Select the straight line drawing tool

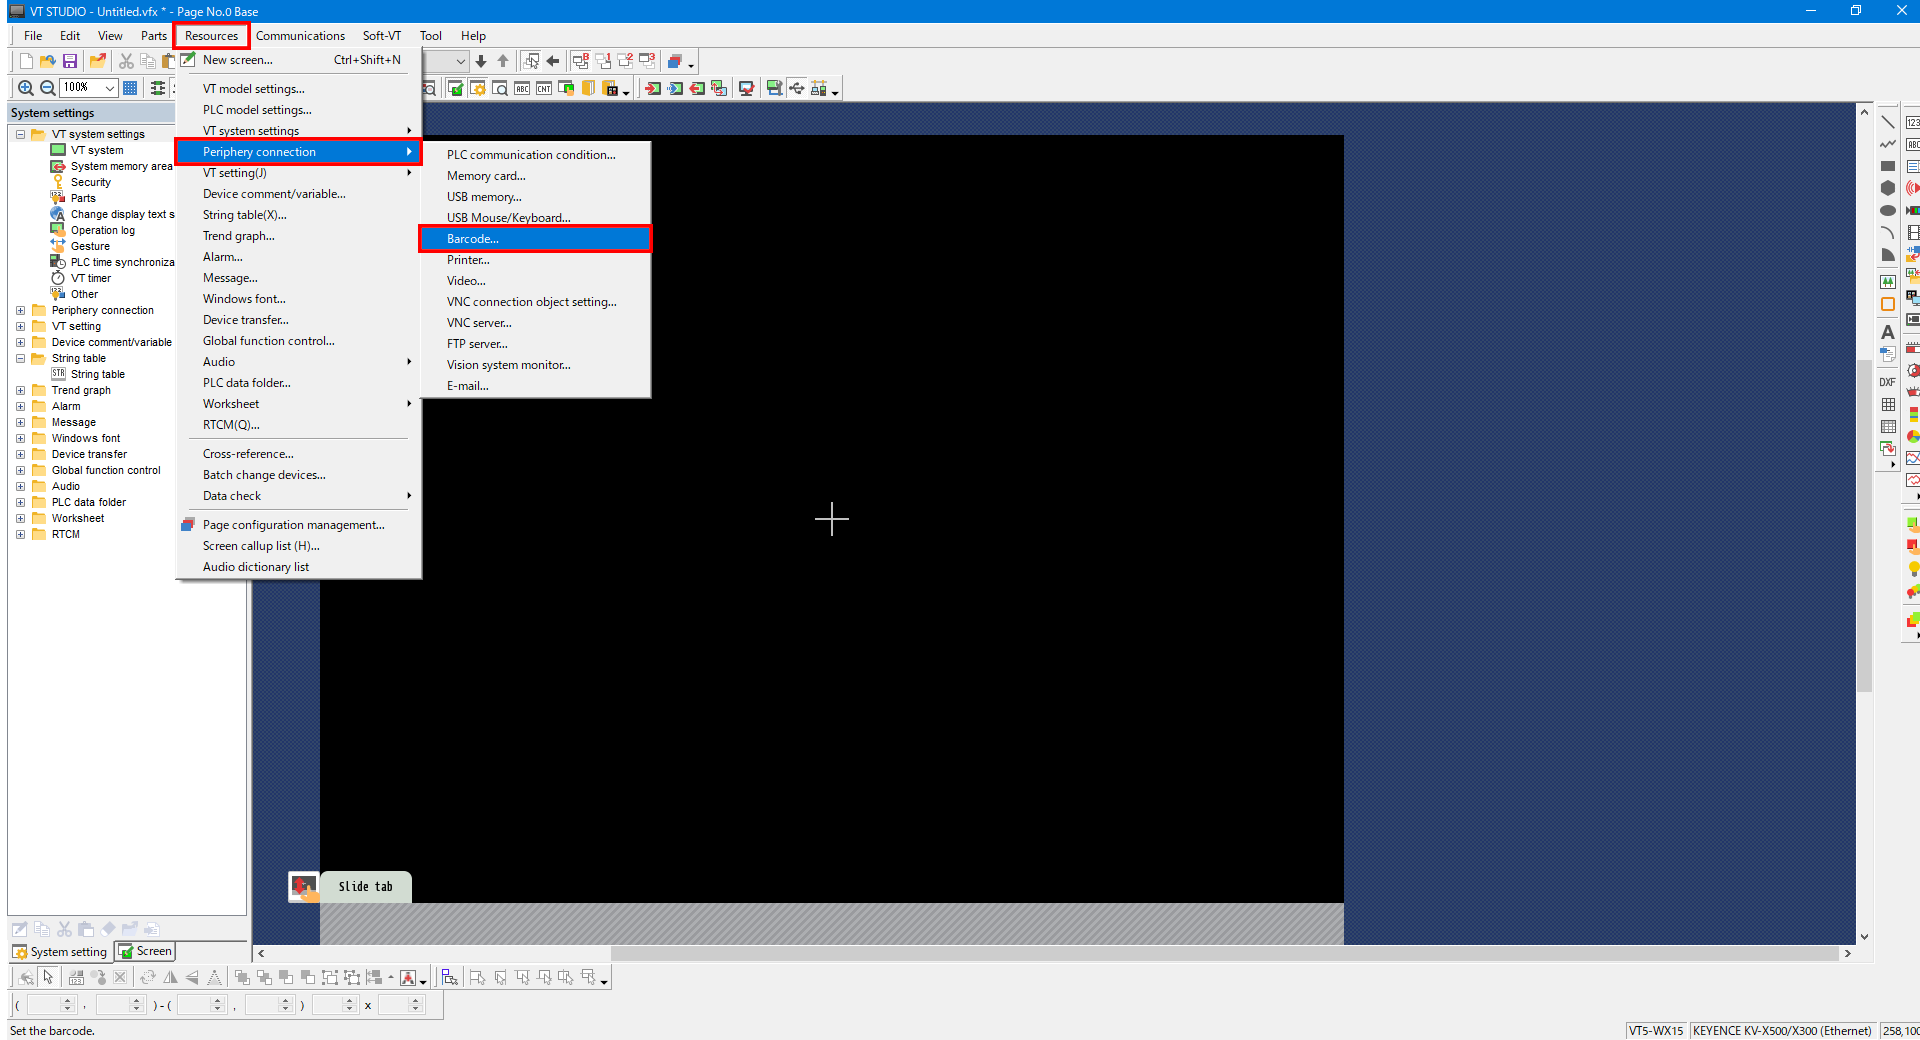click(x=1887, y=122)
